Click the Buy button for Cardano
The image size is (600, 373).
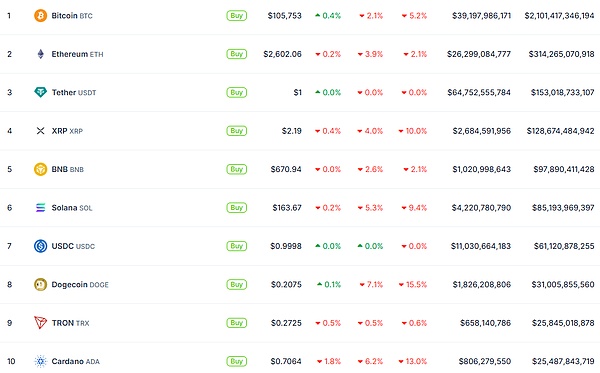click(x=236, y=361)
